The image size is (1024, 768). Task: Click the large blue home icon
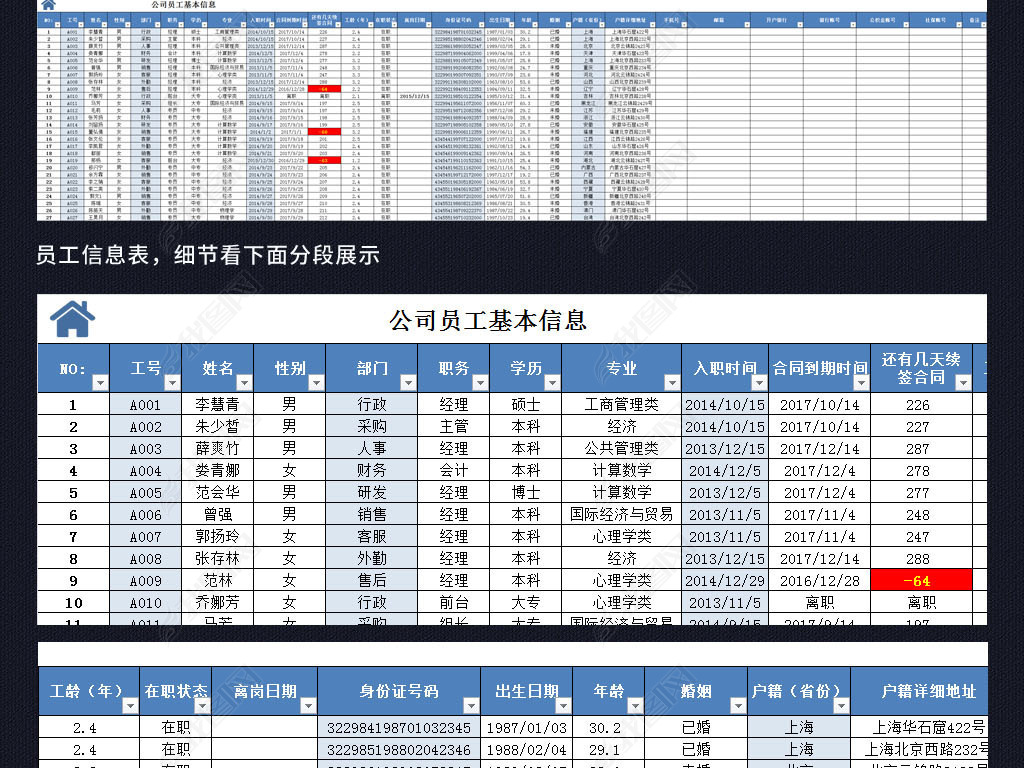[x=73, y=319]
